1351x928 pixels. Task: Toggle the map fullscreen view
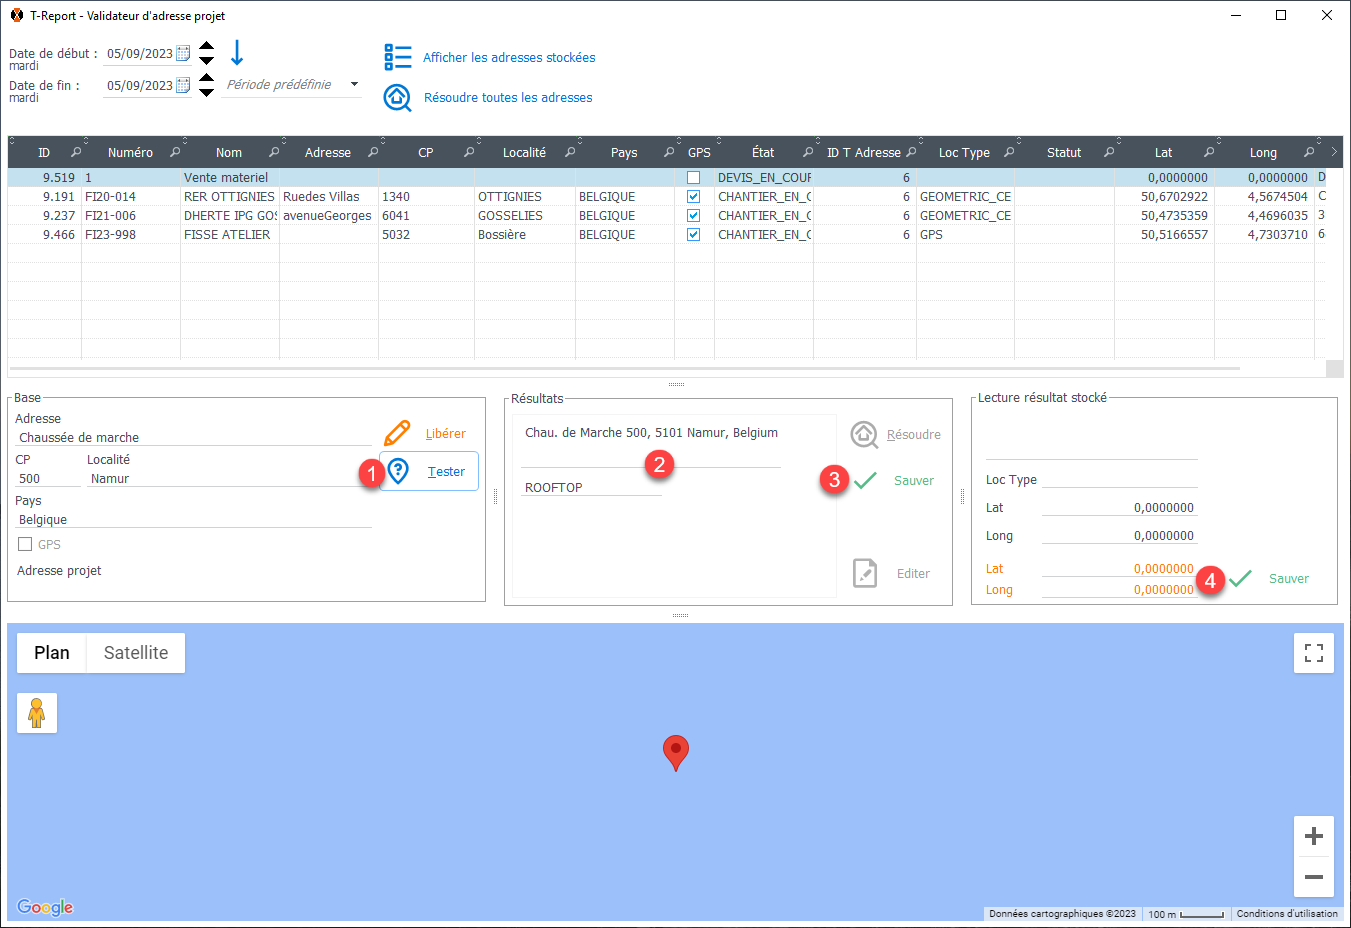1313,653
